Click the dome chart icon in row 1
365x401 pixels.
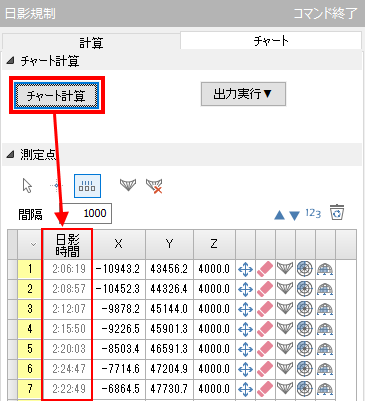click(325, 269)
